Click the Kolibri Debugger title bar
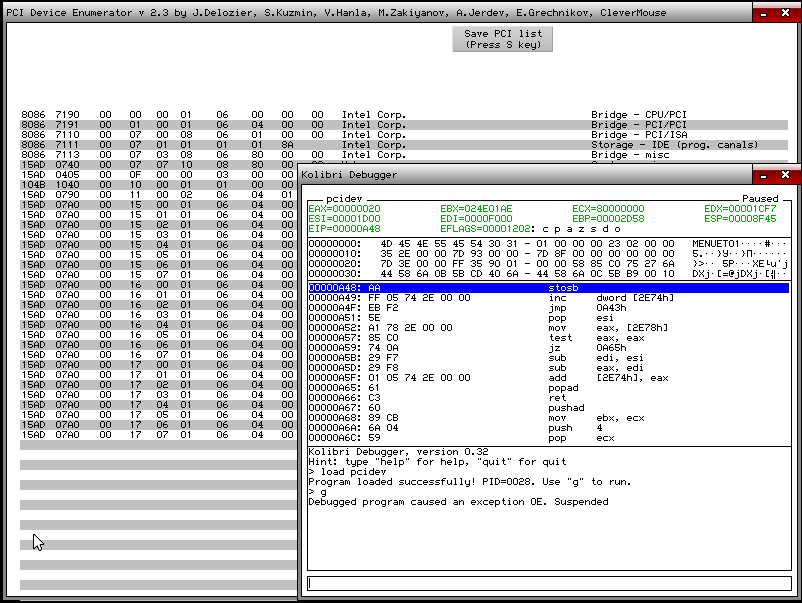 (x=520, y=175)
